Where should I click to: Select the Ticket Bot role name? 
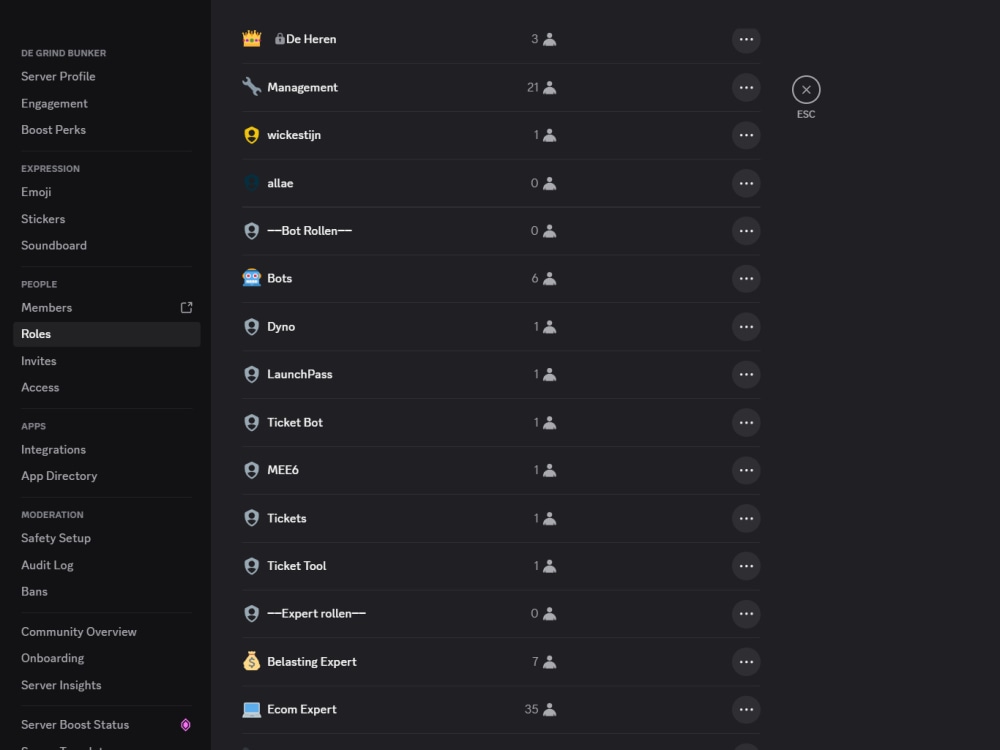(x=295, y=422)
